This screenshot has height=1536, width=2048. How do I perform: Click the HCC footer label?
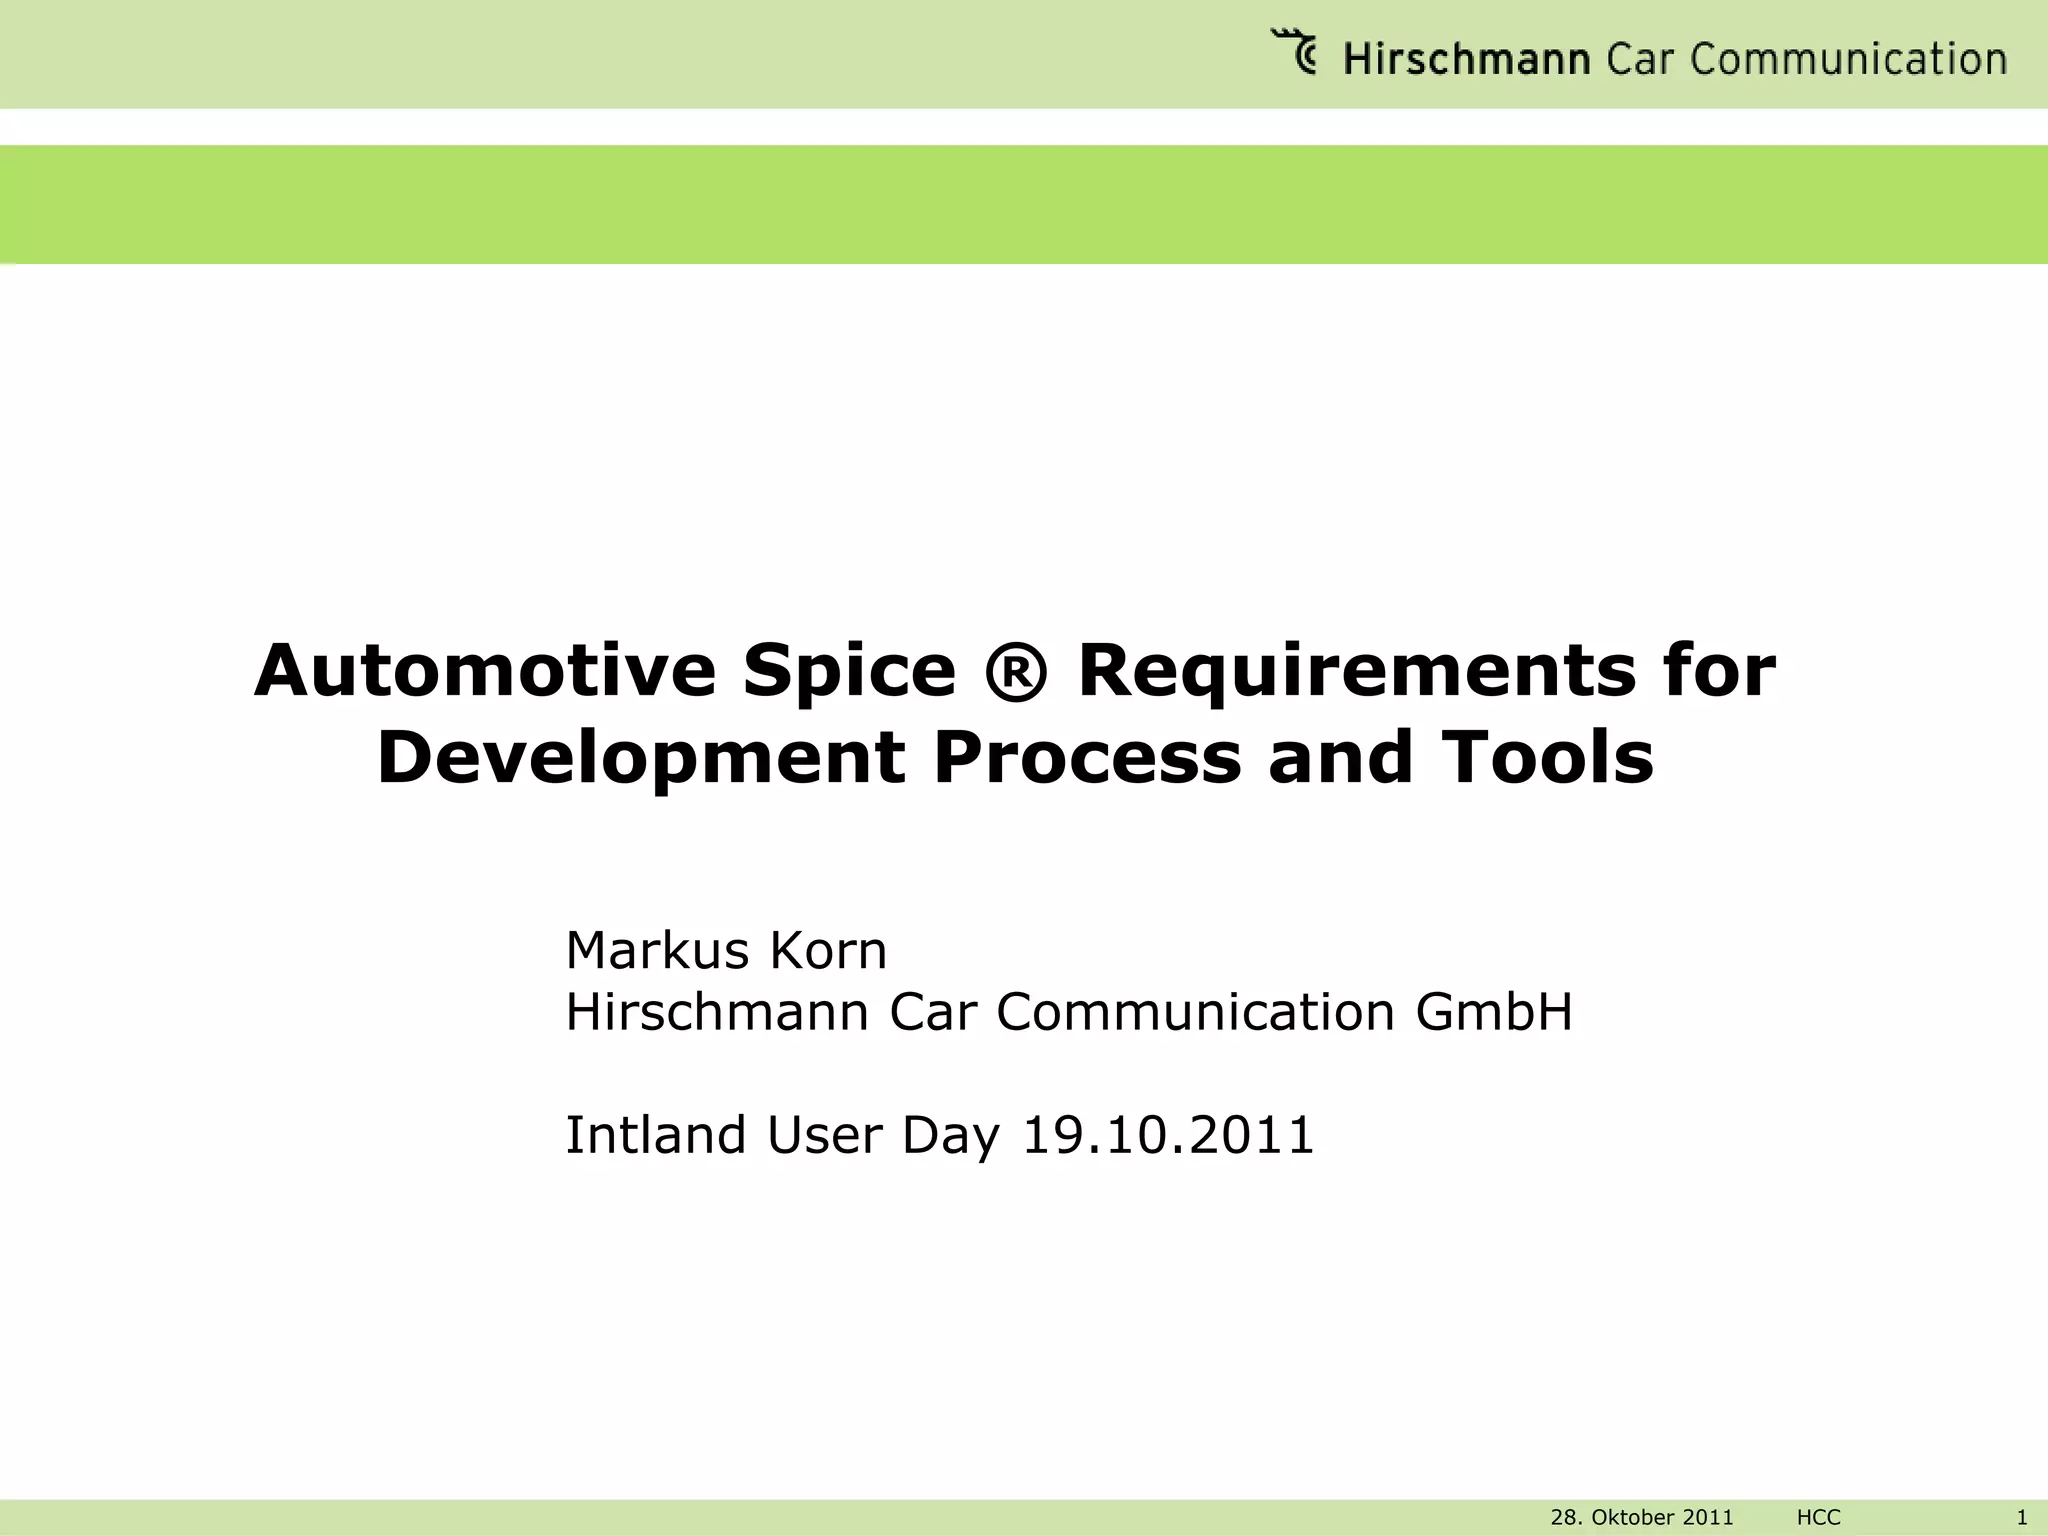[x=1818, y=1518]
